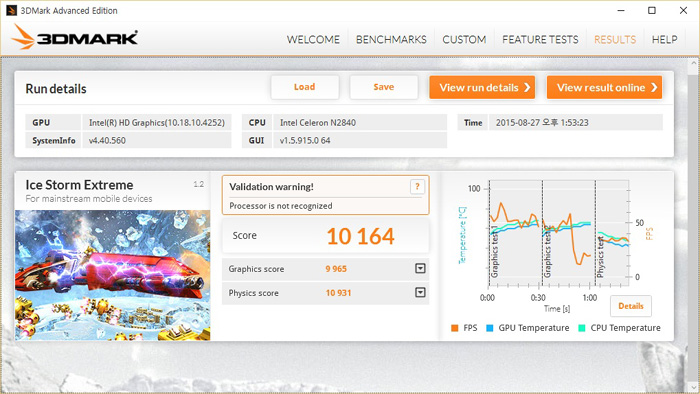Viewport: 700px width, 394px height.
Task: Click the 3DMark logo
Action: click(75, 37)
